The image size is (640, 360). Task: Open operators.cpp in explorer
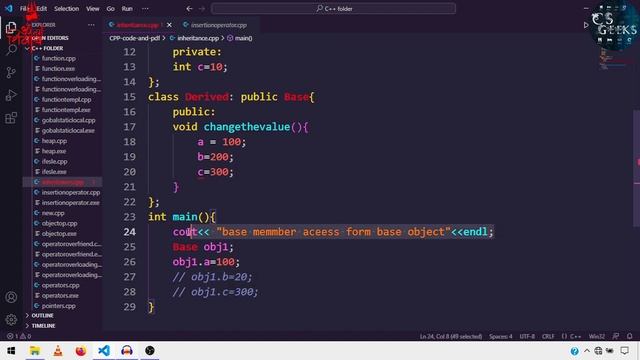[x=60, y=285]
